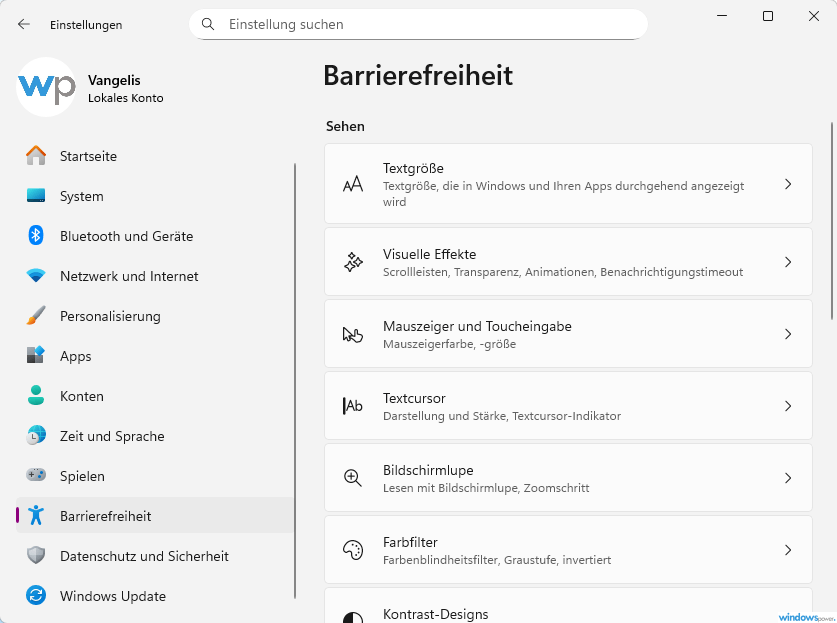The height and width of the screenshot is (623, 837).
Task: Click the Spielen gamepad icon
Action: click(36, 476)
